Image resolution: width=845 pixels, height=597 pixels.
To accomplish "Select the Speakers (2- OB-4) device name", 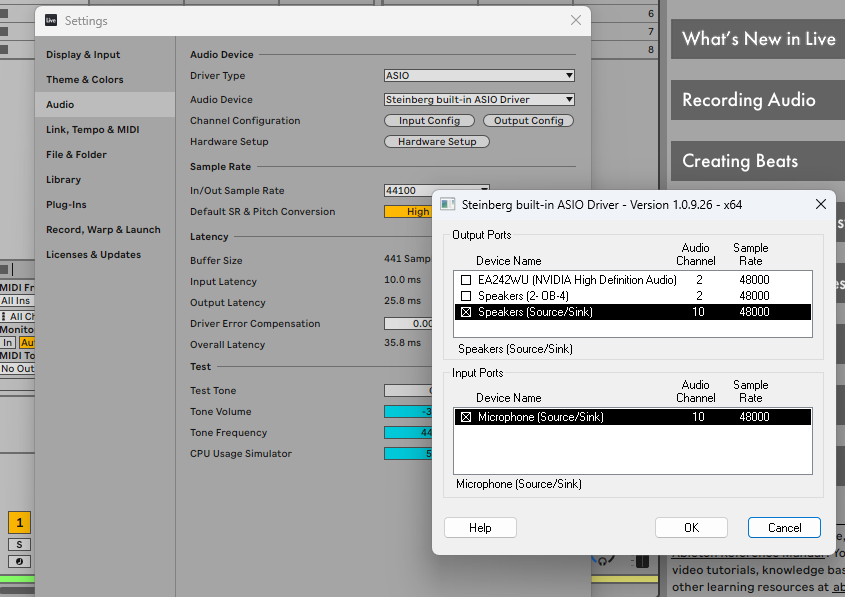I will click(x=523, y=296).
